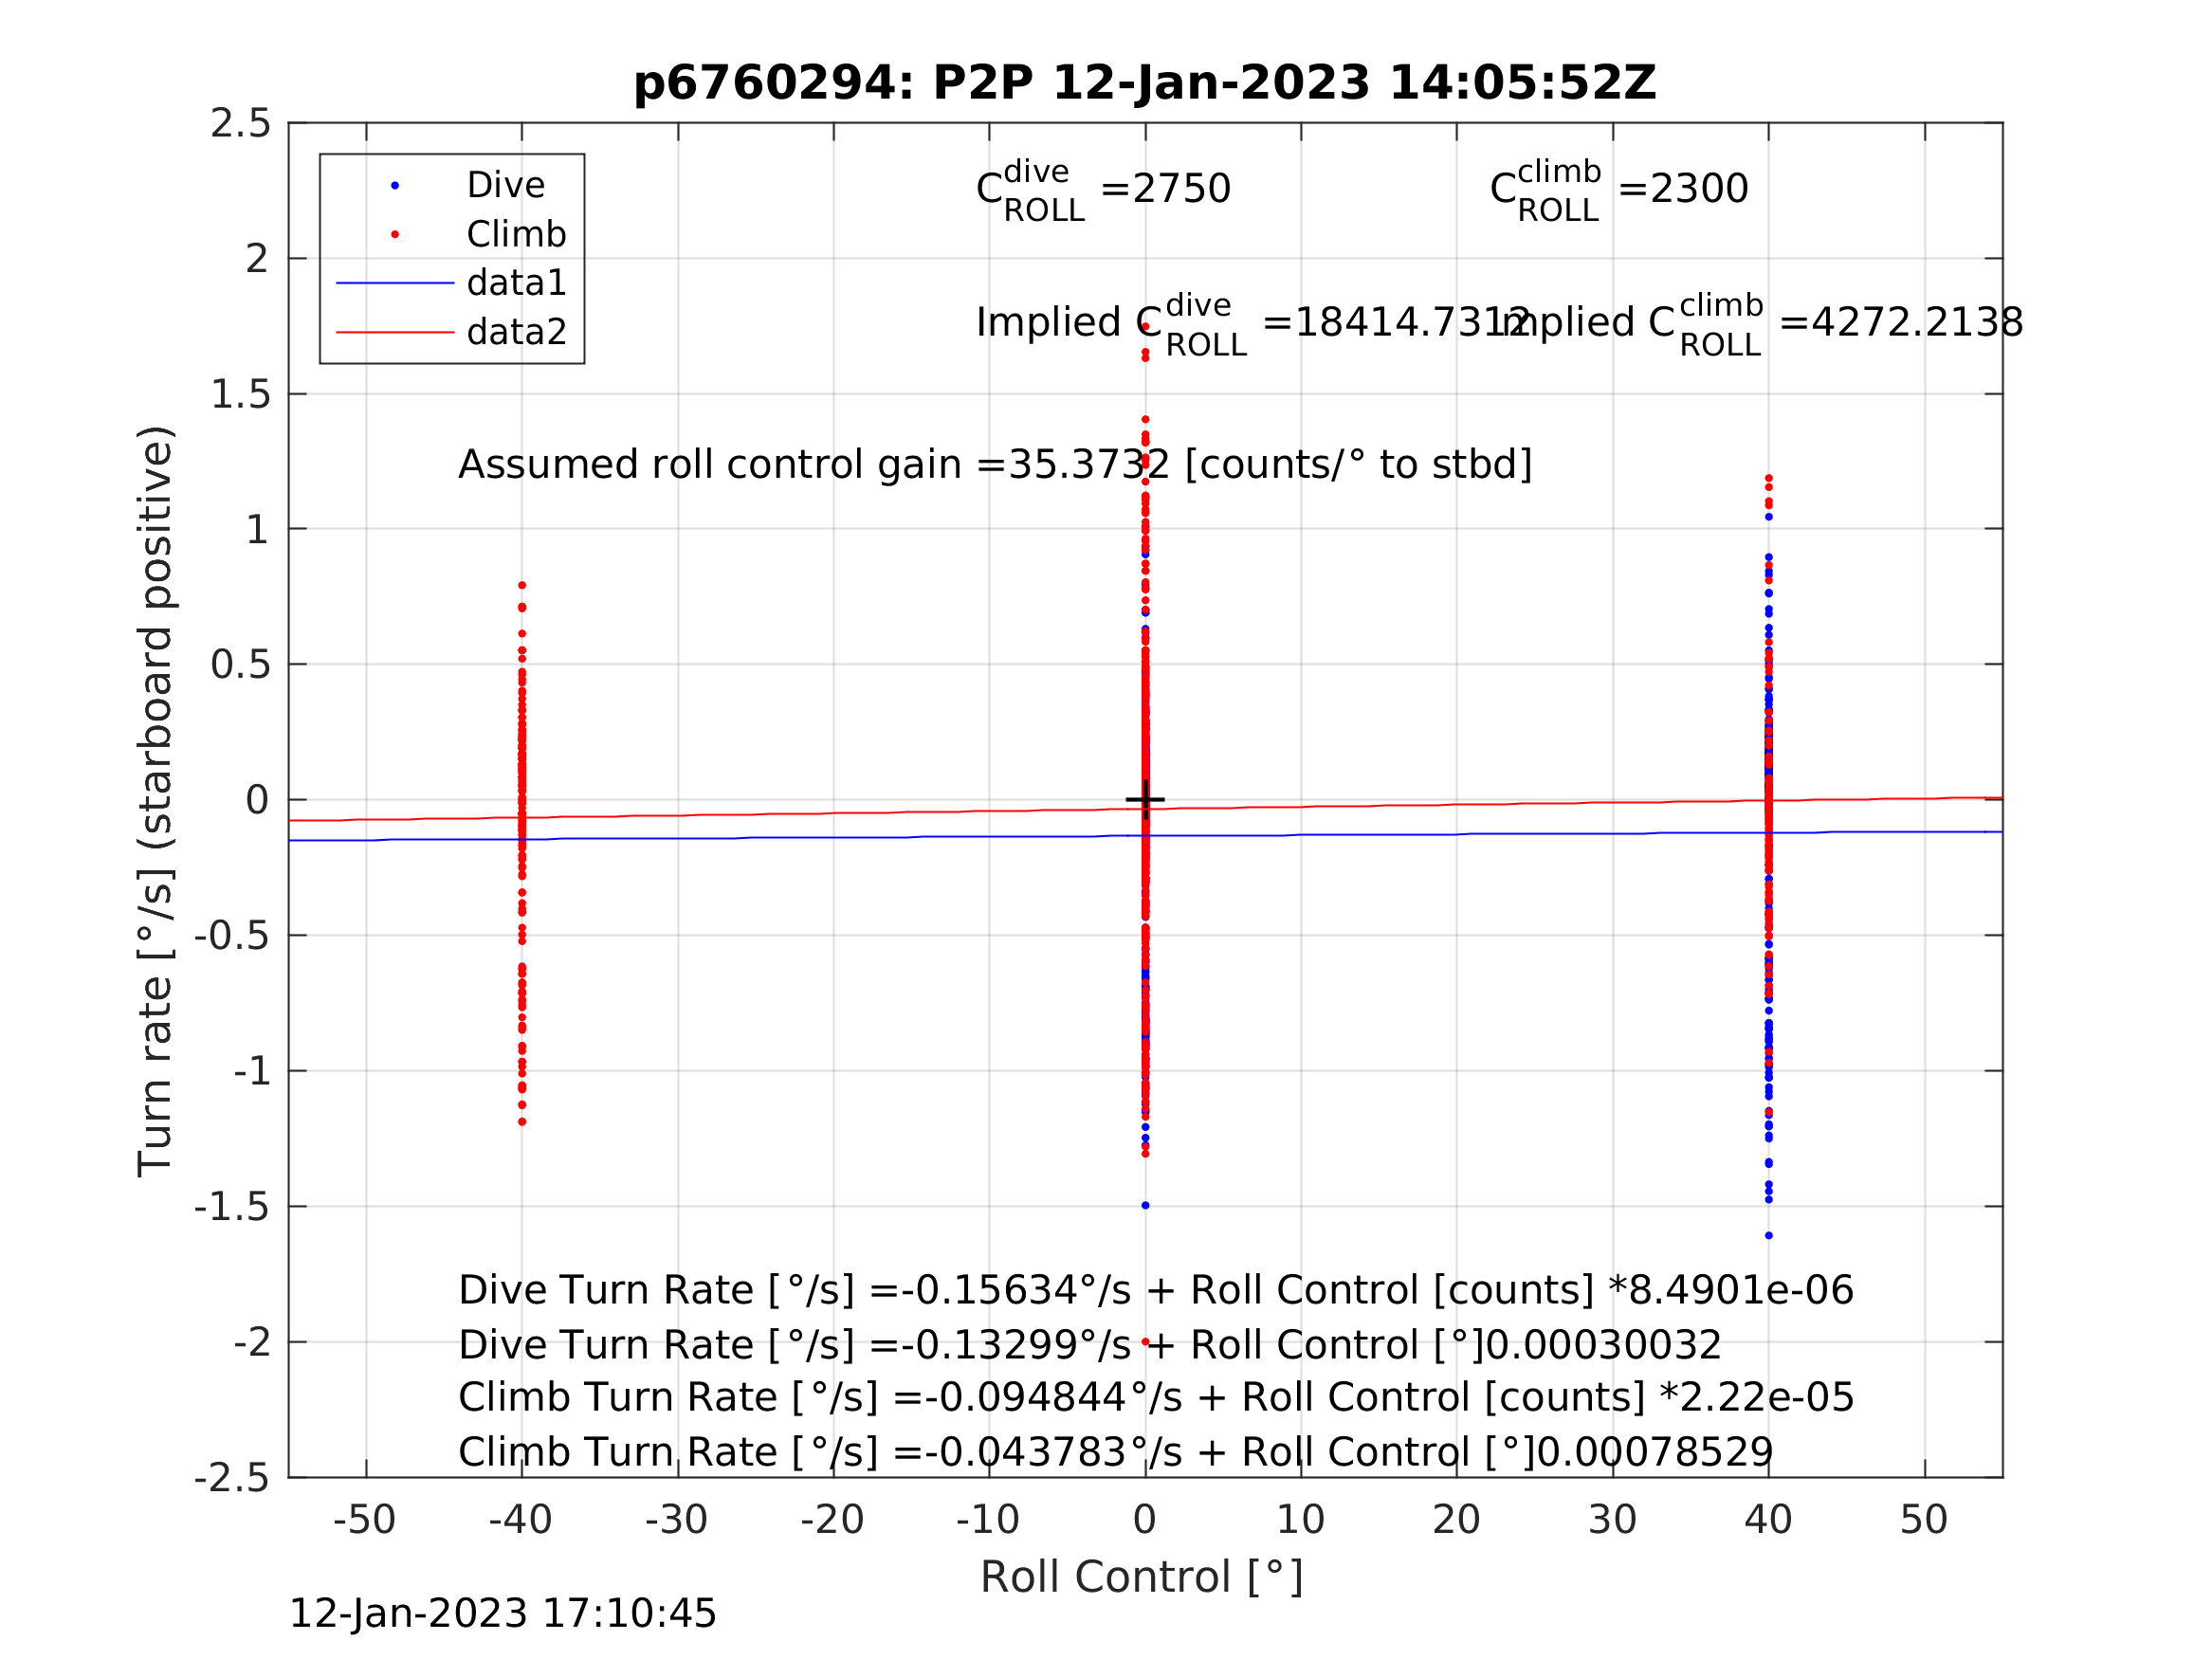Click the plot title 'p6760294: P2P 12-Jan-2023 14:05:52Z'
This screenshot has height=1659, width=2212.
tap(1145, 82)
